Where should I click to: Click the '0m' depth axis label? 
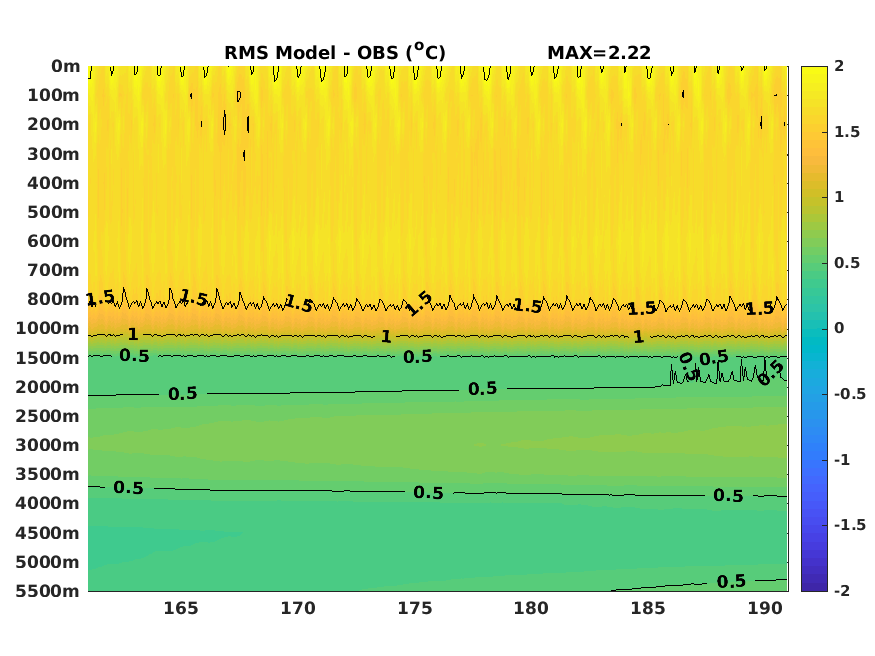(x=66, y=66)
